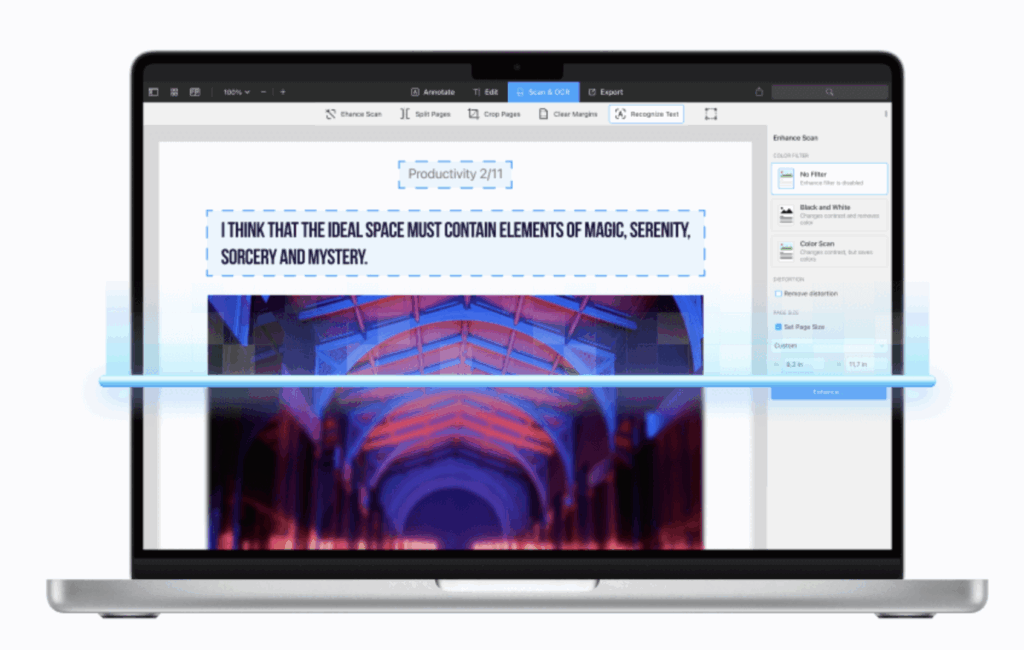The width and height of the screenshot is (1024, 650).
Task: Click the search field in the toolbar
Action: click(829, 92)
